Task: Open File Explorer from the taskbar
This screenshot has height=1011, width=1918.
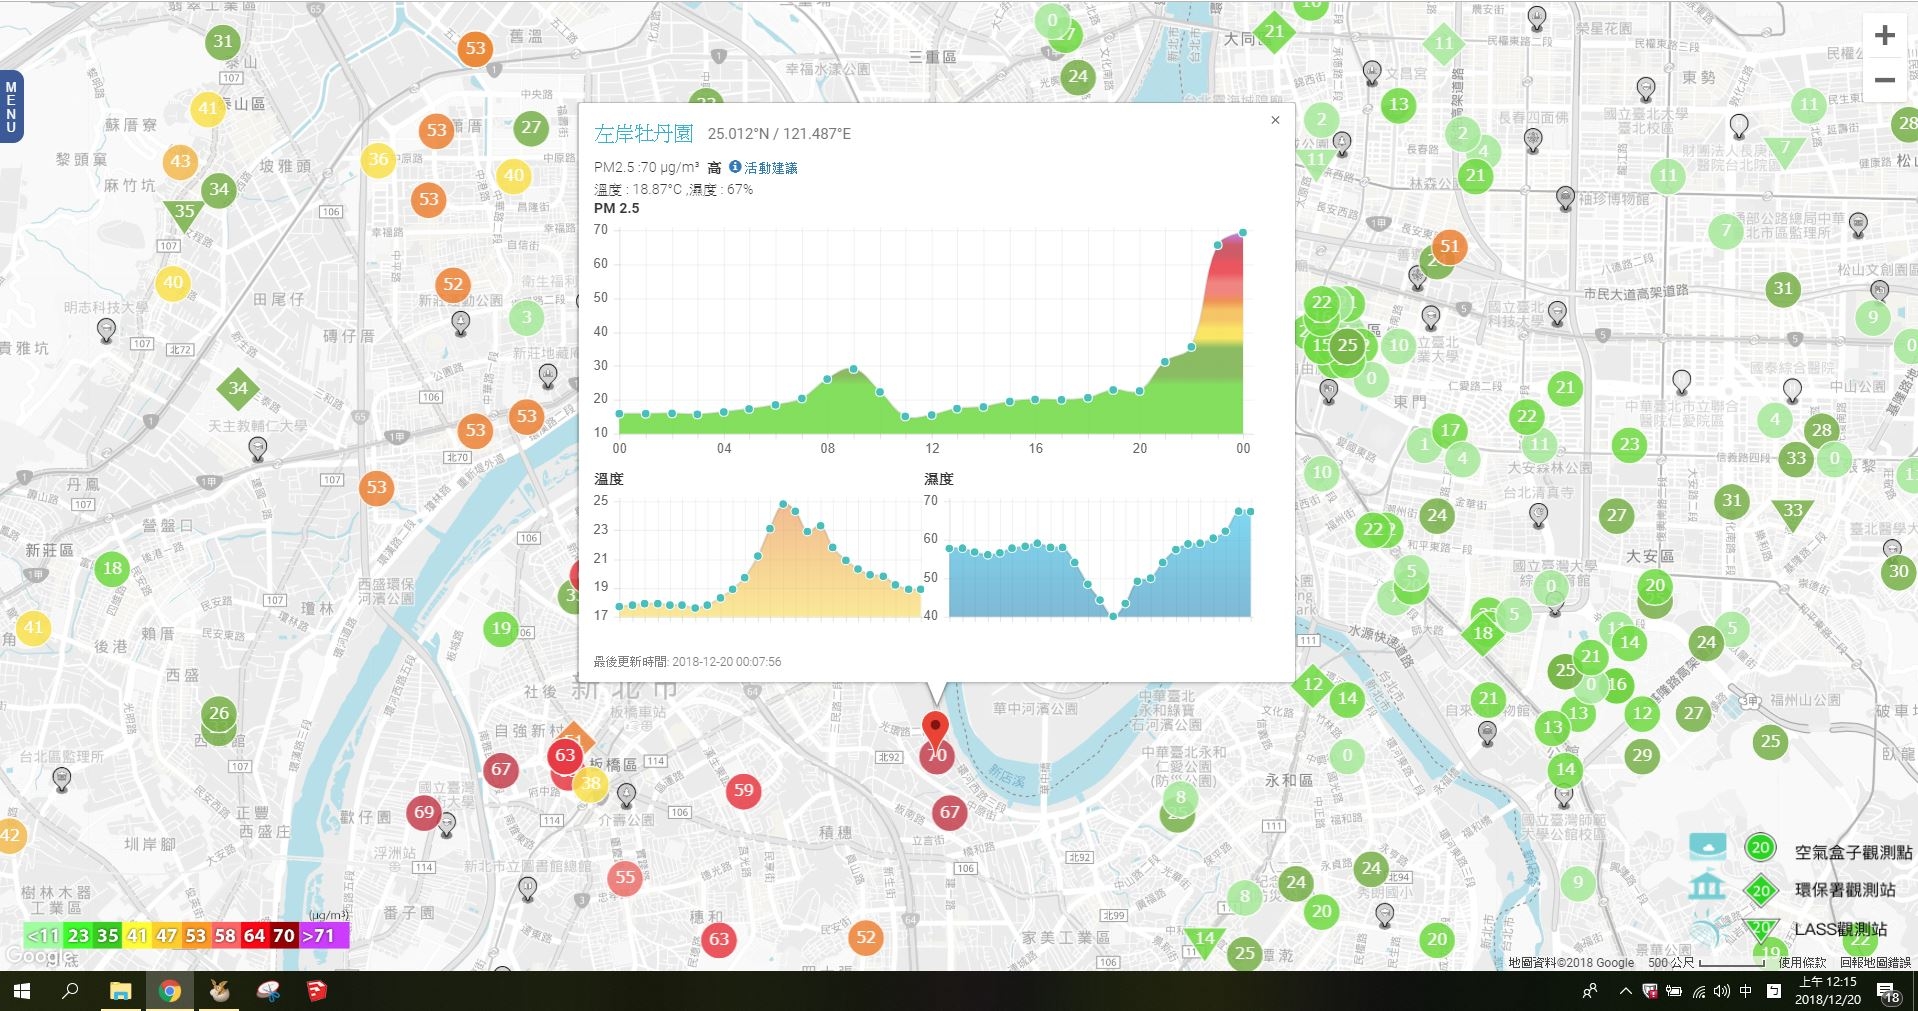Action: (x=120, y=991)
